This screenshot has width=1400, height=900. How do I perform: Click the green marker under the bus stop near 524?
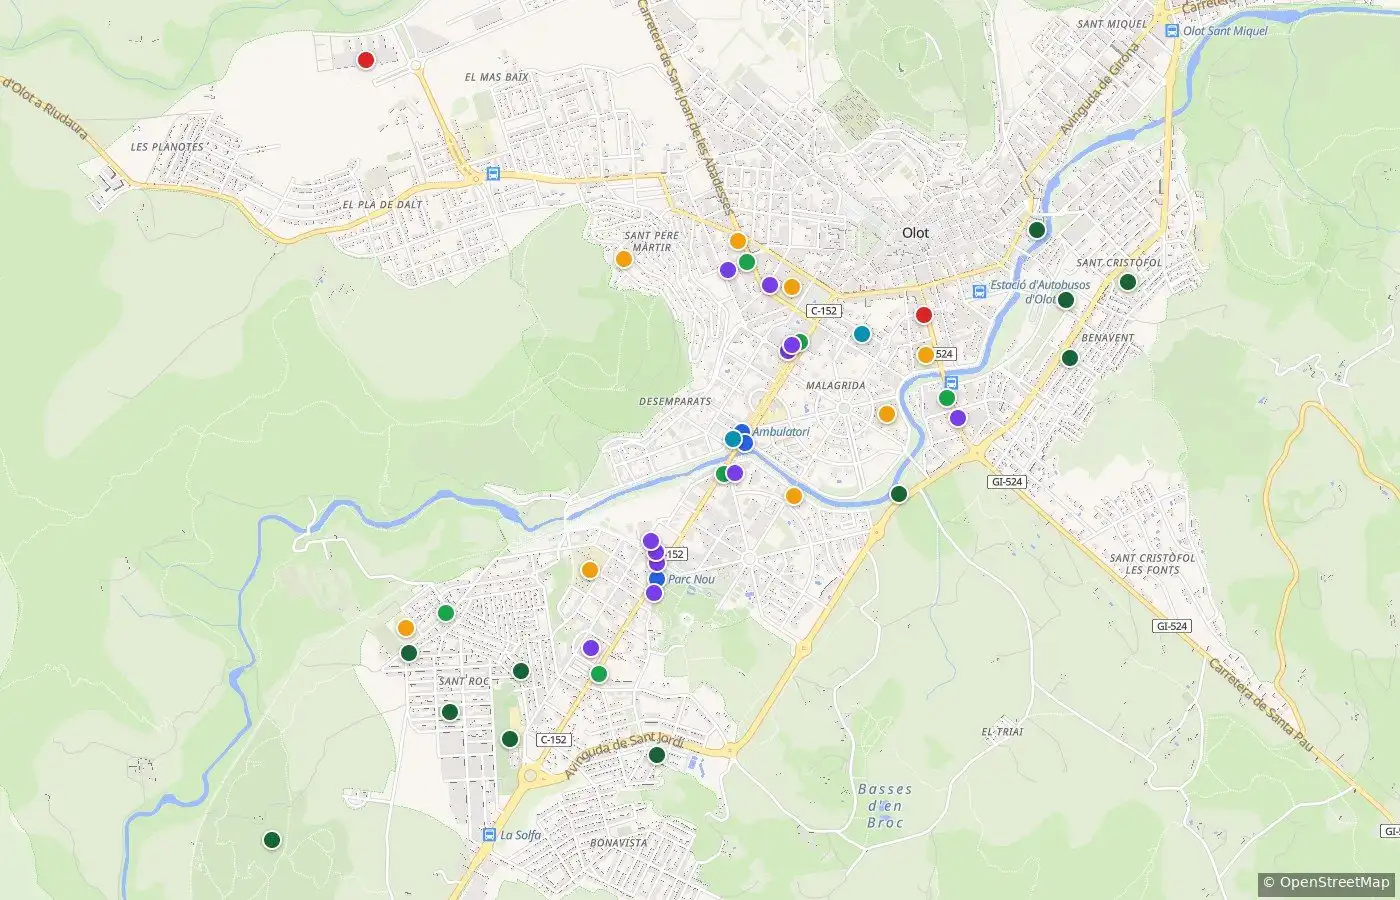tap(947, 398)
